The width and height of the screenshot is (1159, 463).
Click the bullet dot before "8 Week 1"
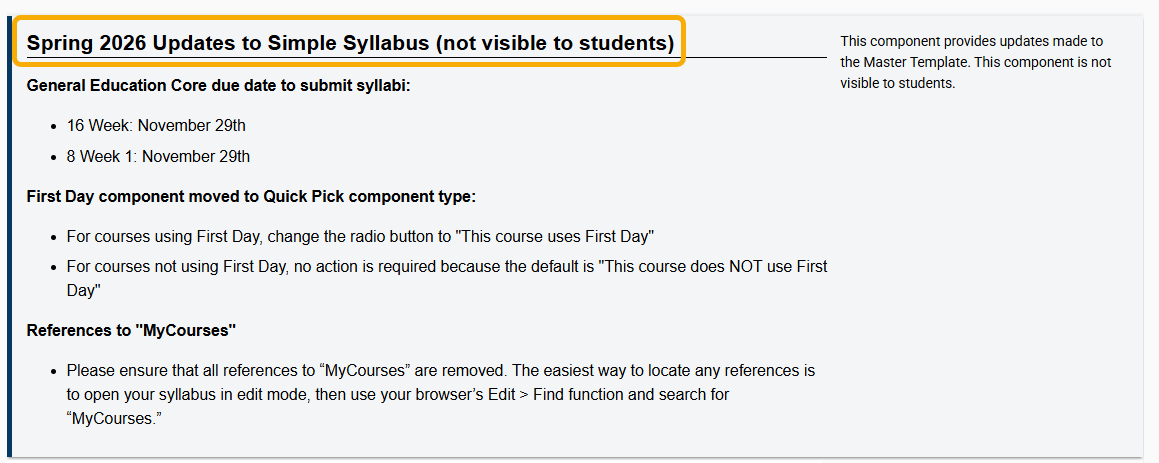(x=54, y=157)
